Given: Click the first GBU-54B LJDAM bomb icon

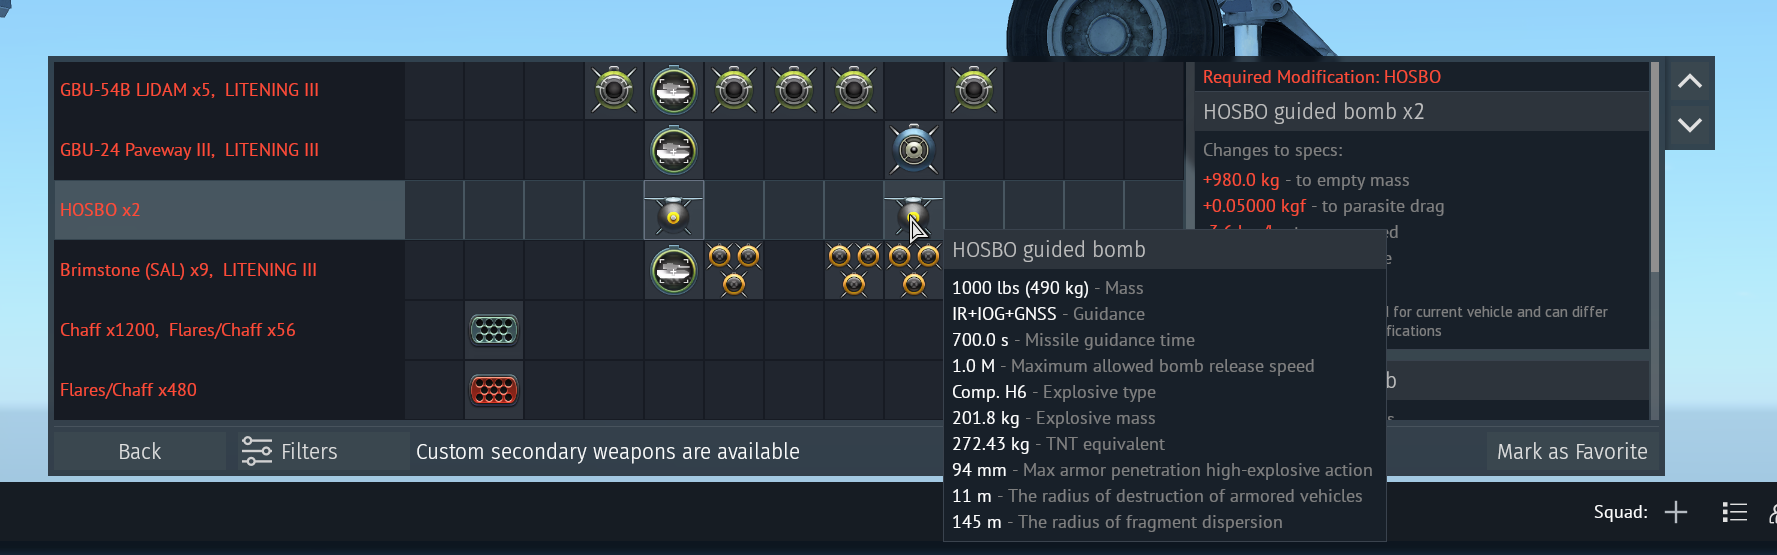Looking at the screenshot, I should click(614, 90).
